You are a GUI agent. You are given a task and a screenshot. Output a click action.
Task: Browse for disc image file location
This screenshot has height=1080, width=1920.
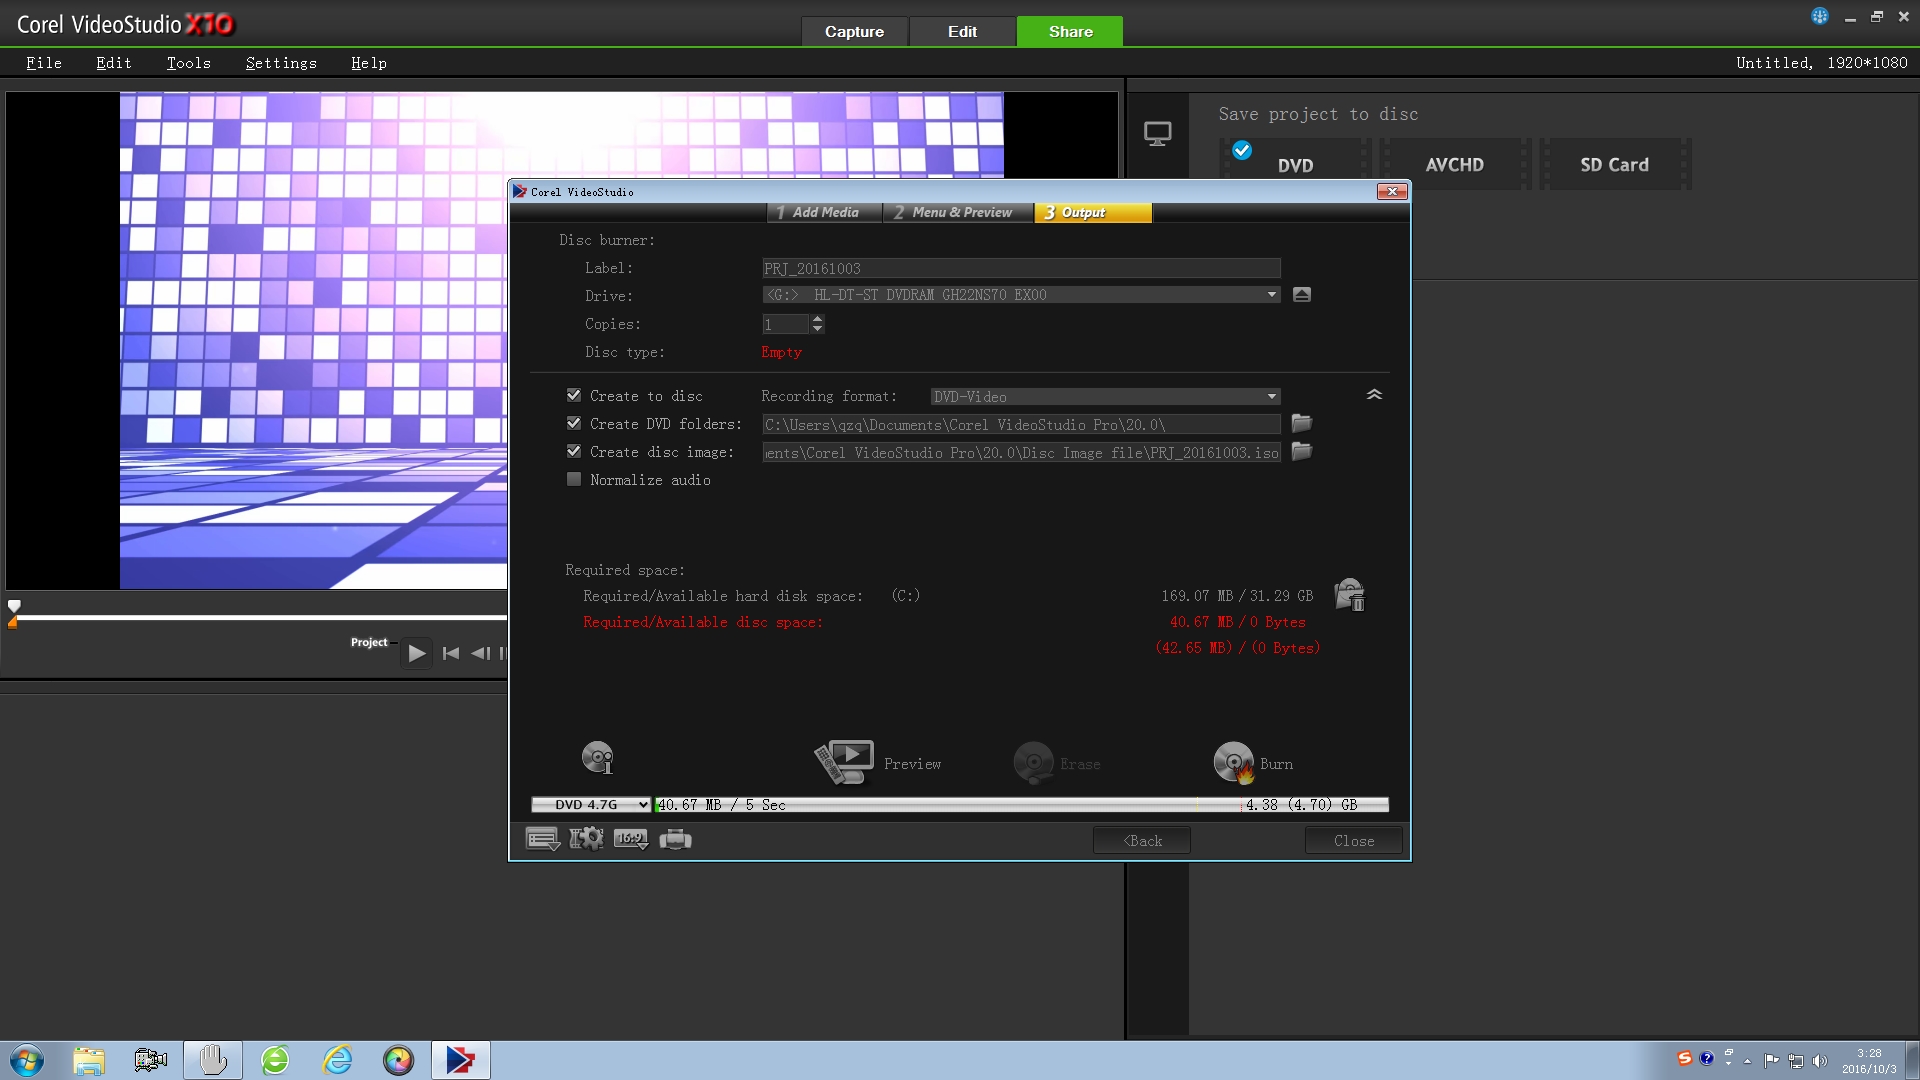(x=1302, y=451)
